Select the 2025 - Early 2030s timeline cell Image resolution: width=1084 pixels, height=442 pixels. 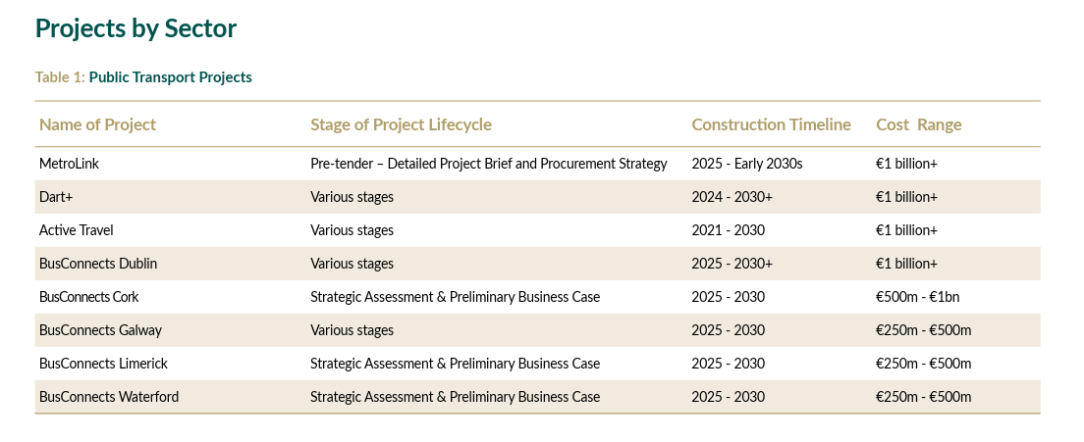(x=747, y=164)
